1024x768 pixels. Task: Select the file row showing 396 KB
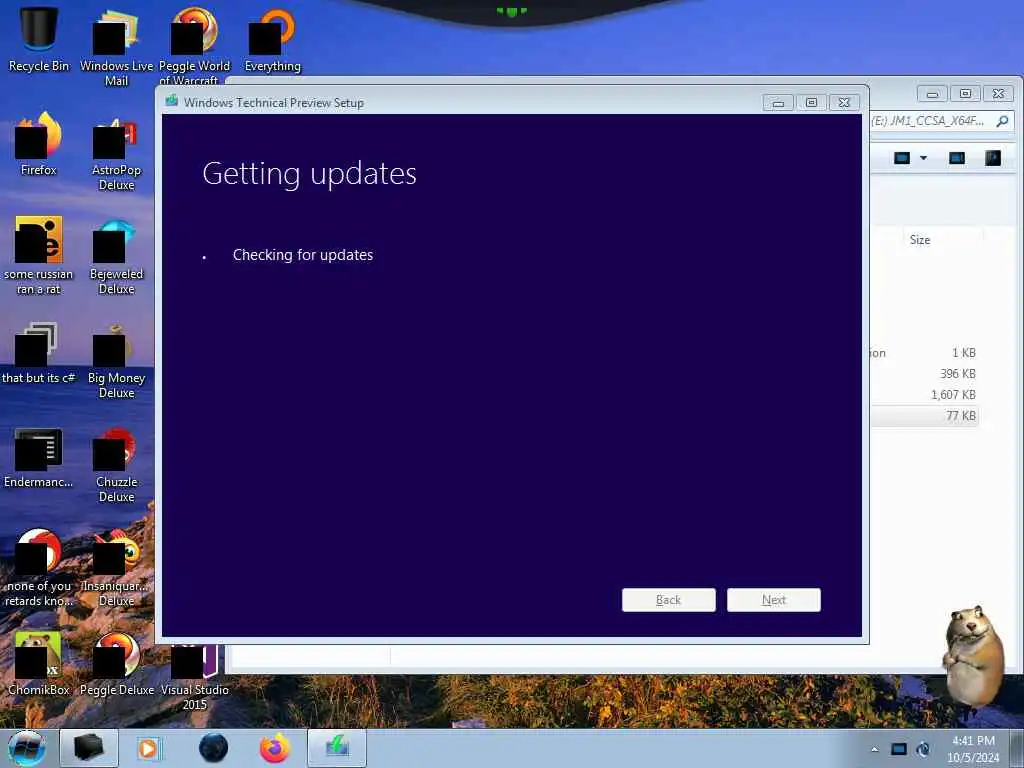tap(923, 374)
